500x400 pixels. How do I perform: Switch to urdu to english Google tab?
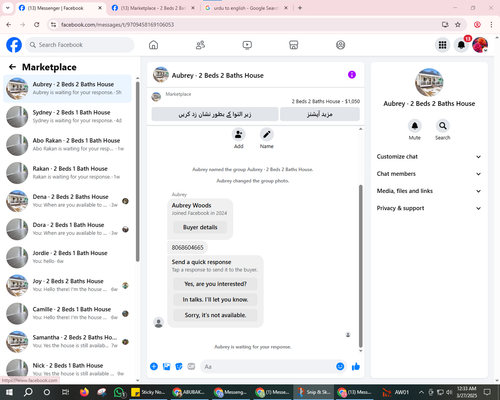point(246,8)
